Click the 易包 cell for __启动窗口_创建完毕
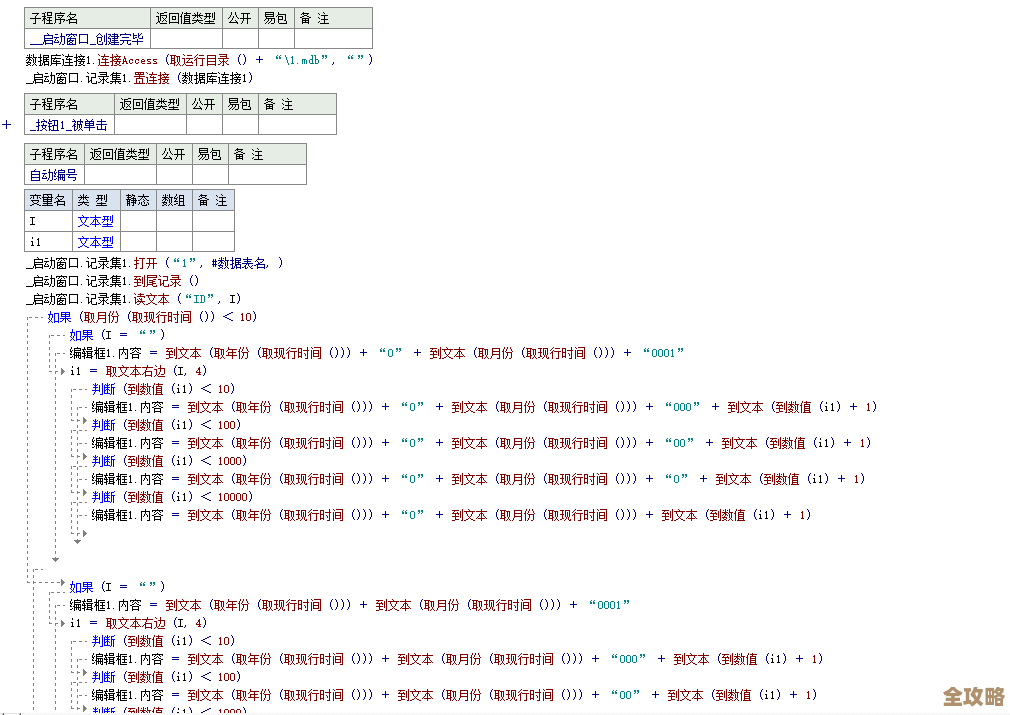Viewport: 1010px width, 715px height. click(x=275, y=39)
